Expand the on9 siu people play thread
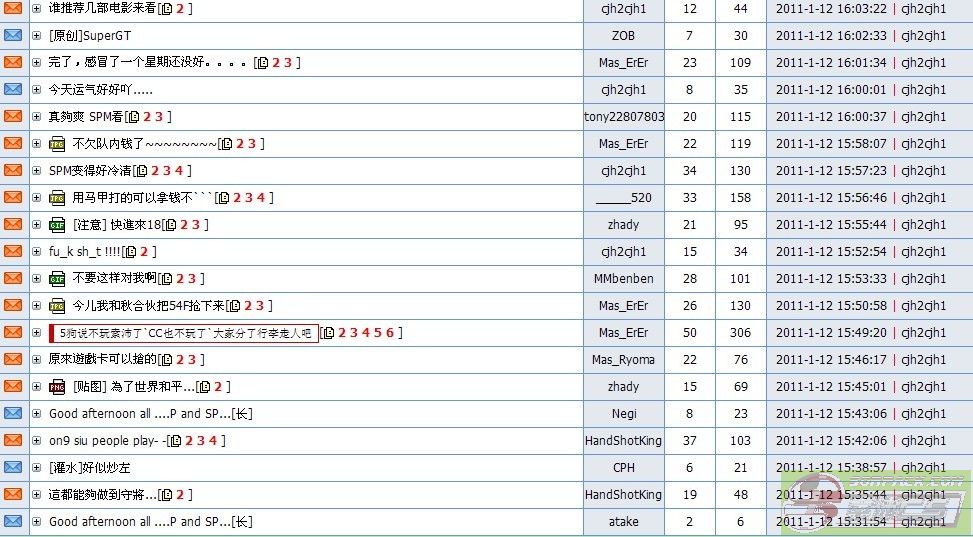Viewport: 973px width, 537px height. coord(37,441)
